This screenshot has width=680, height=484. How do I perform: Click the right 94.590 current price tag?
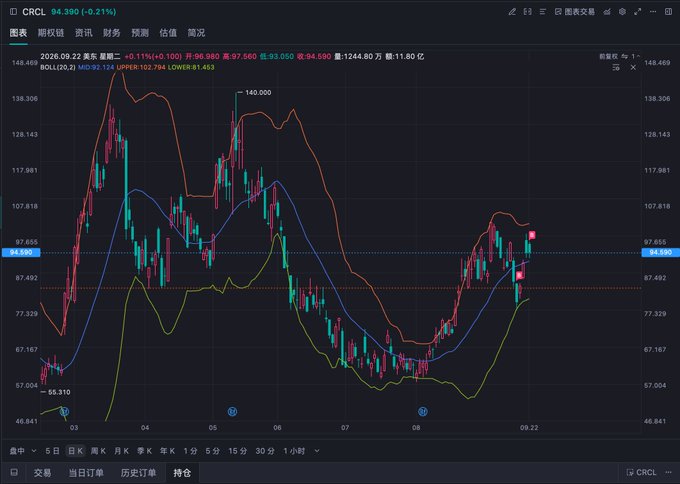coord(660,252)
